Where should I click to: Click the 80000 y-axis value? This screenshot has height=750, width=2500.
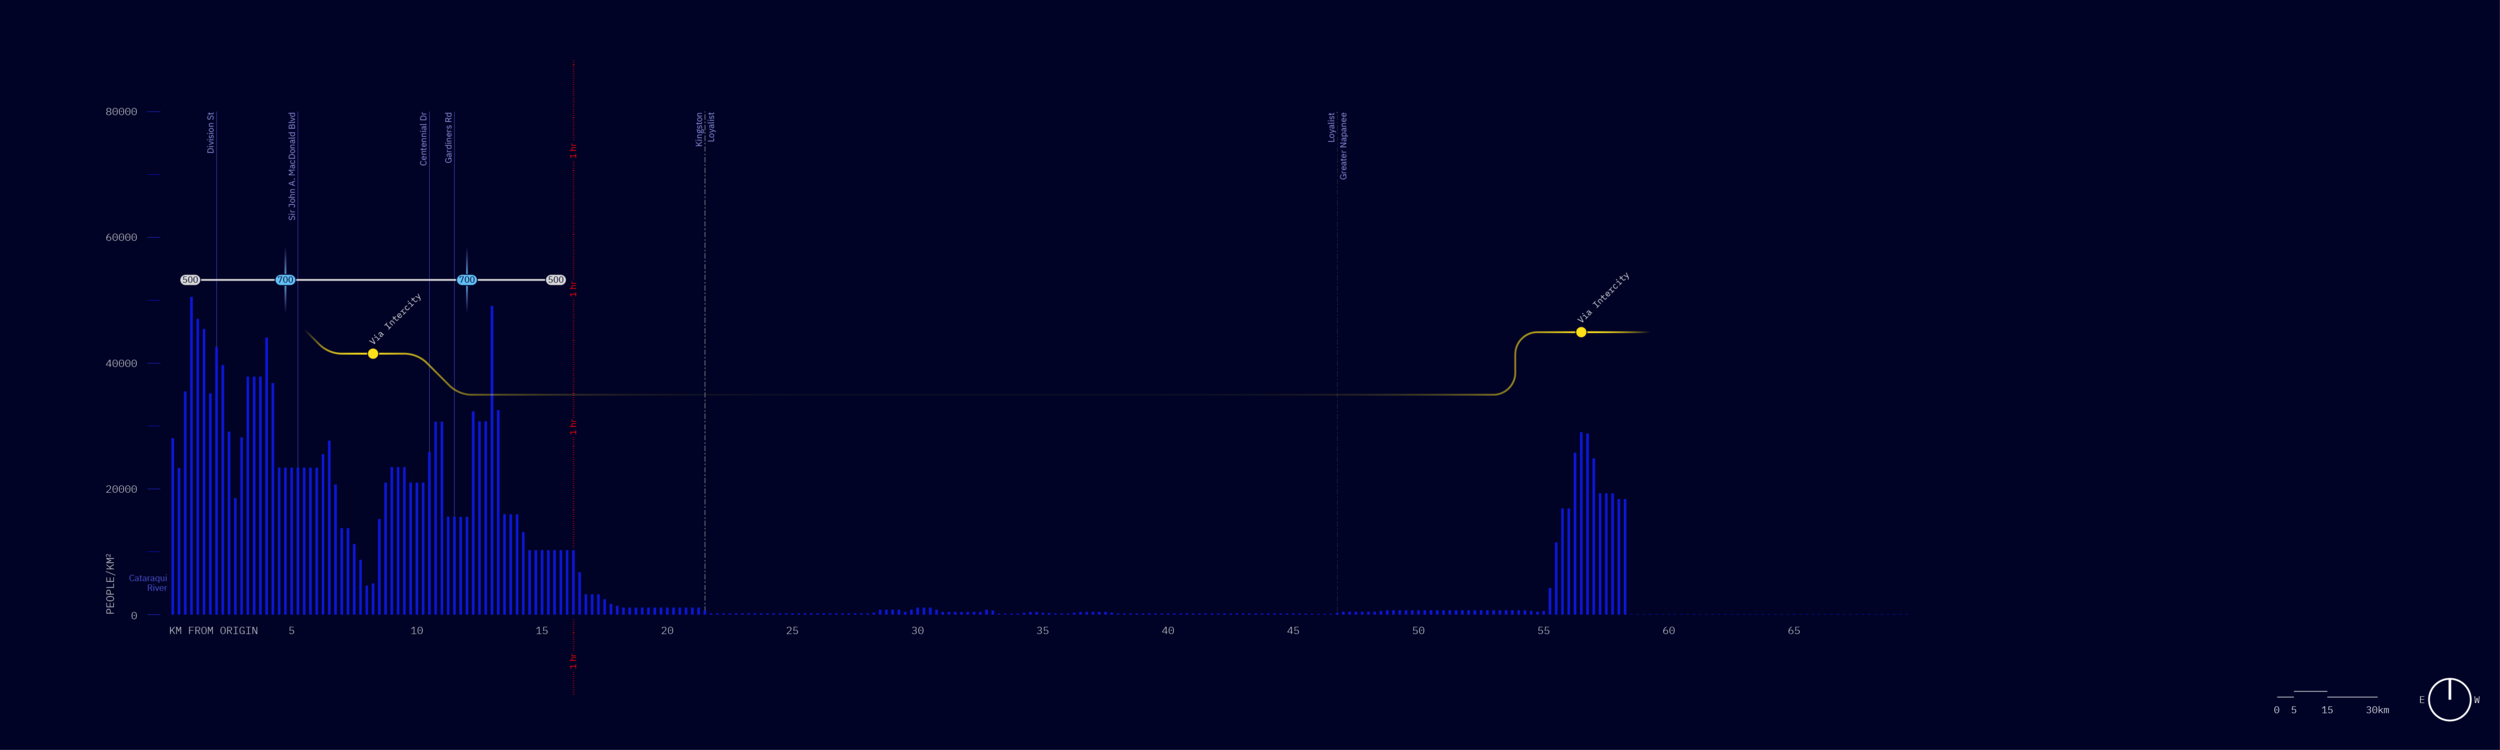[121, 112]
